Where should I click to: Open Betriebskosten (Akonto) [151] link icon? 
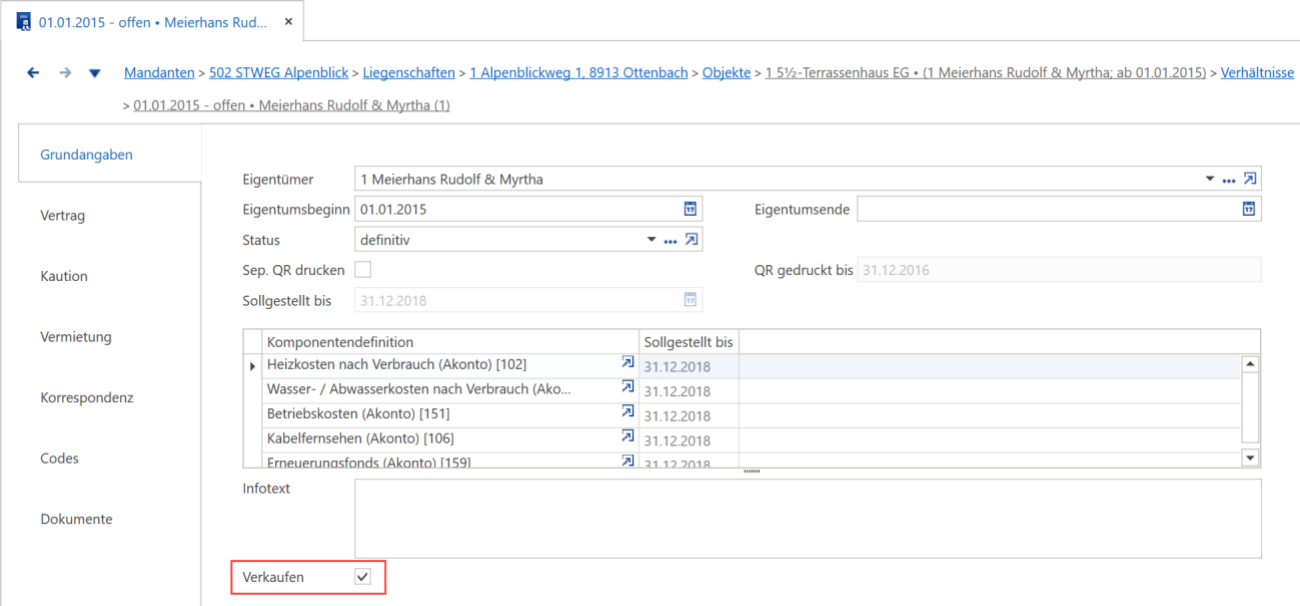(628, 412)
